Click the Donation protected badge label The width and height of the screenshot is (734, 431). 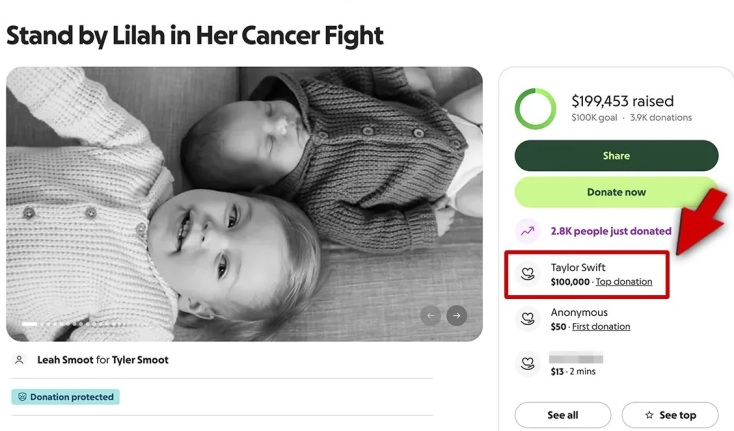coord(71,397)
